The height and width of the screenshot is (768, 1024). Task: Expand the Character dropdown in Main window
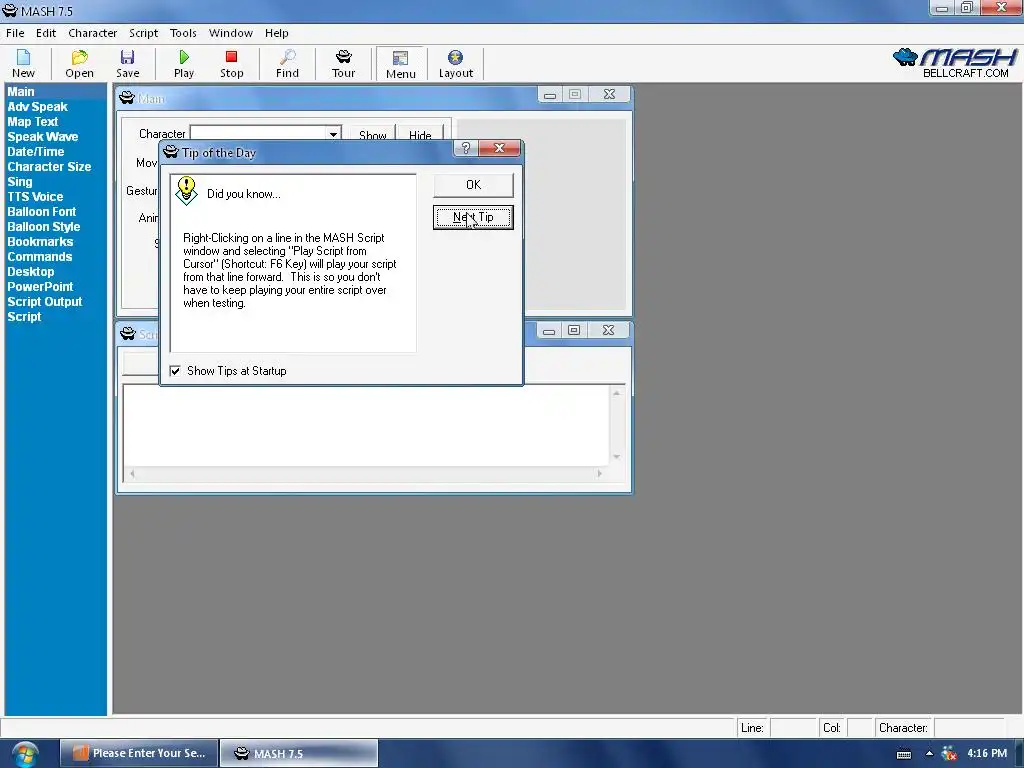[x=333, y=134]
